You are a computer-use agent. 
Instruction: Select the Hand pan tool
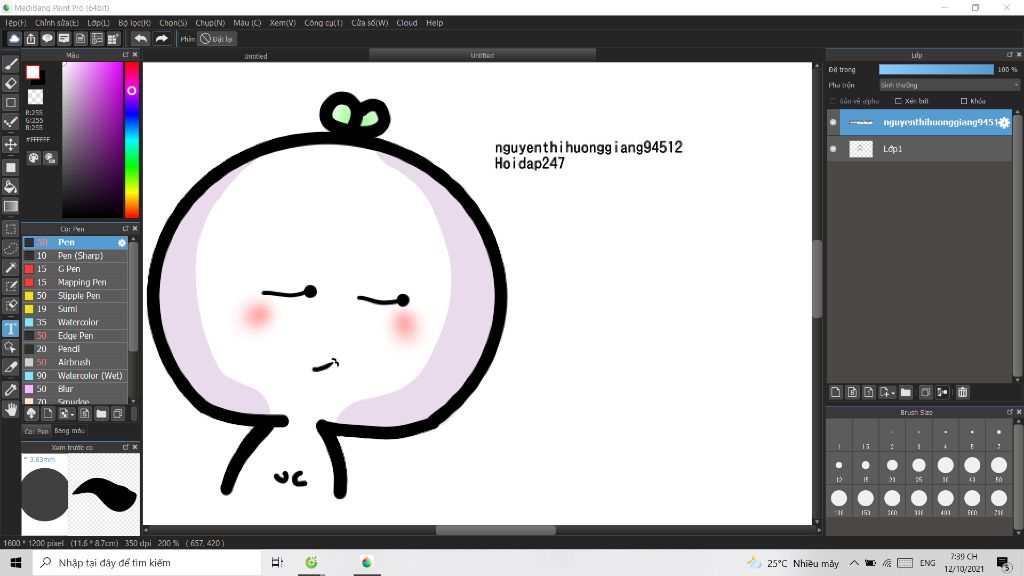click(x=10, y=409)
